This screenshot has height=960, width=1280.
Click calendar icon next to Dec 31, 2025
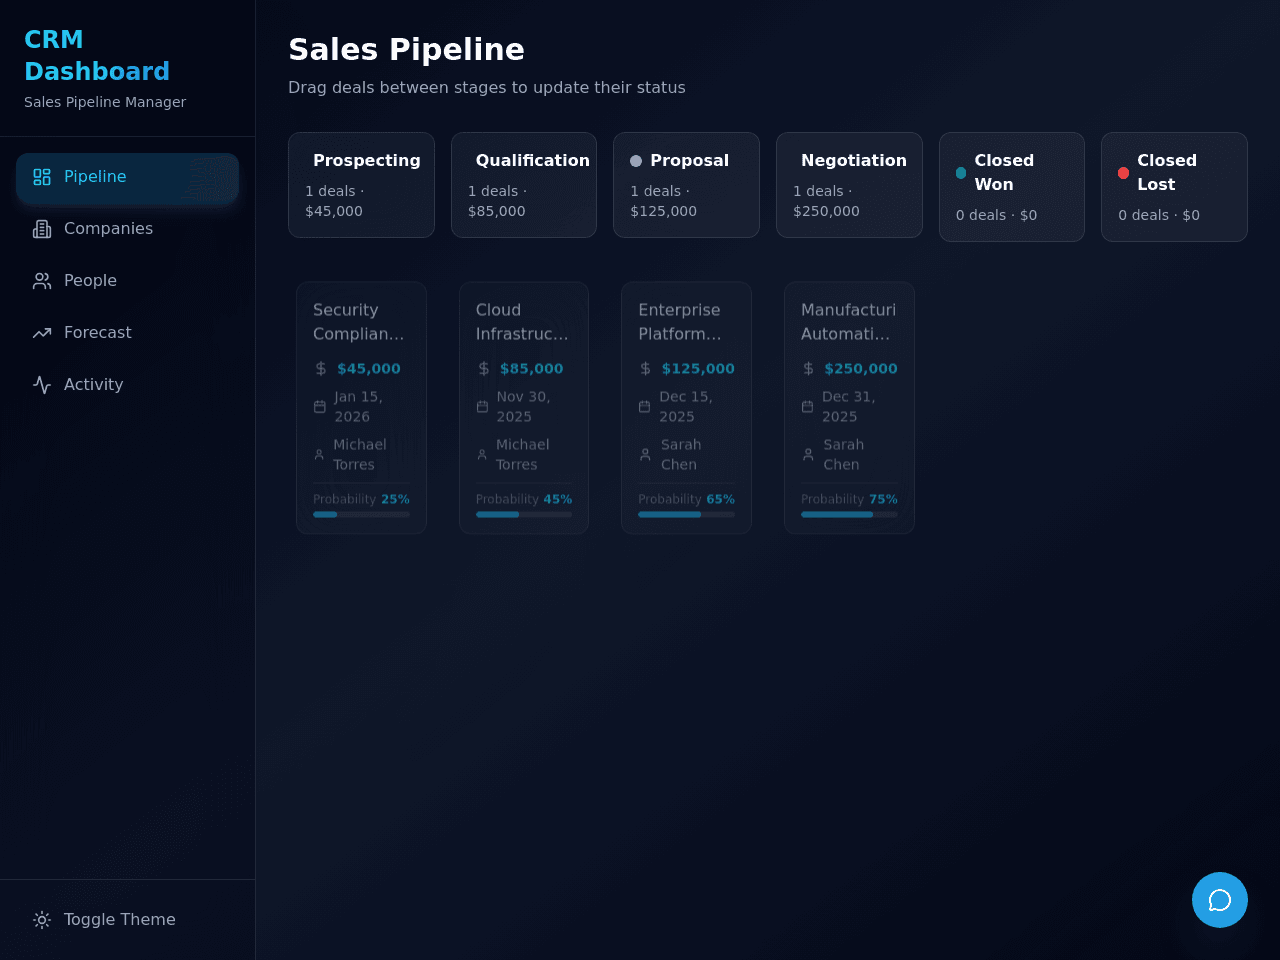click(x=808, y=407)
